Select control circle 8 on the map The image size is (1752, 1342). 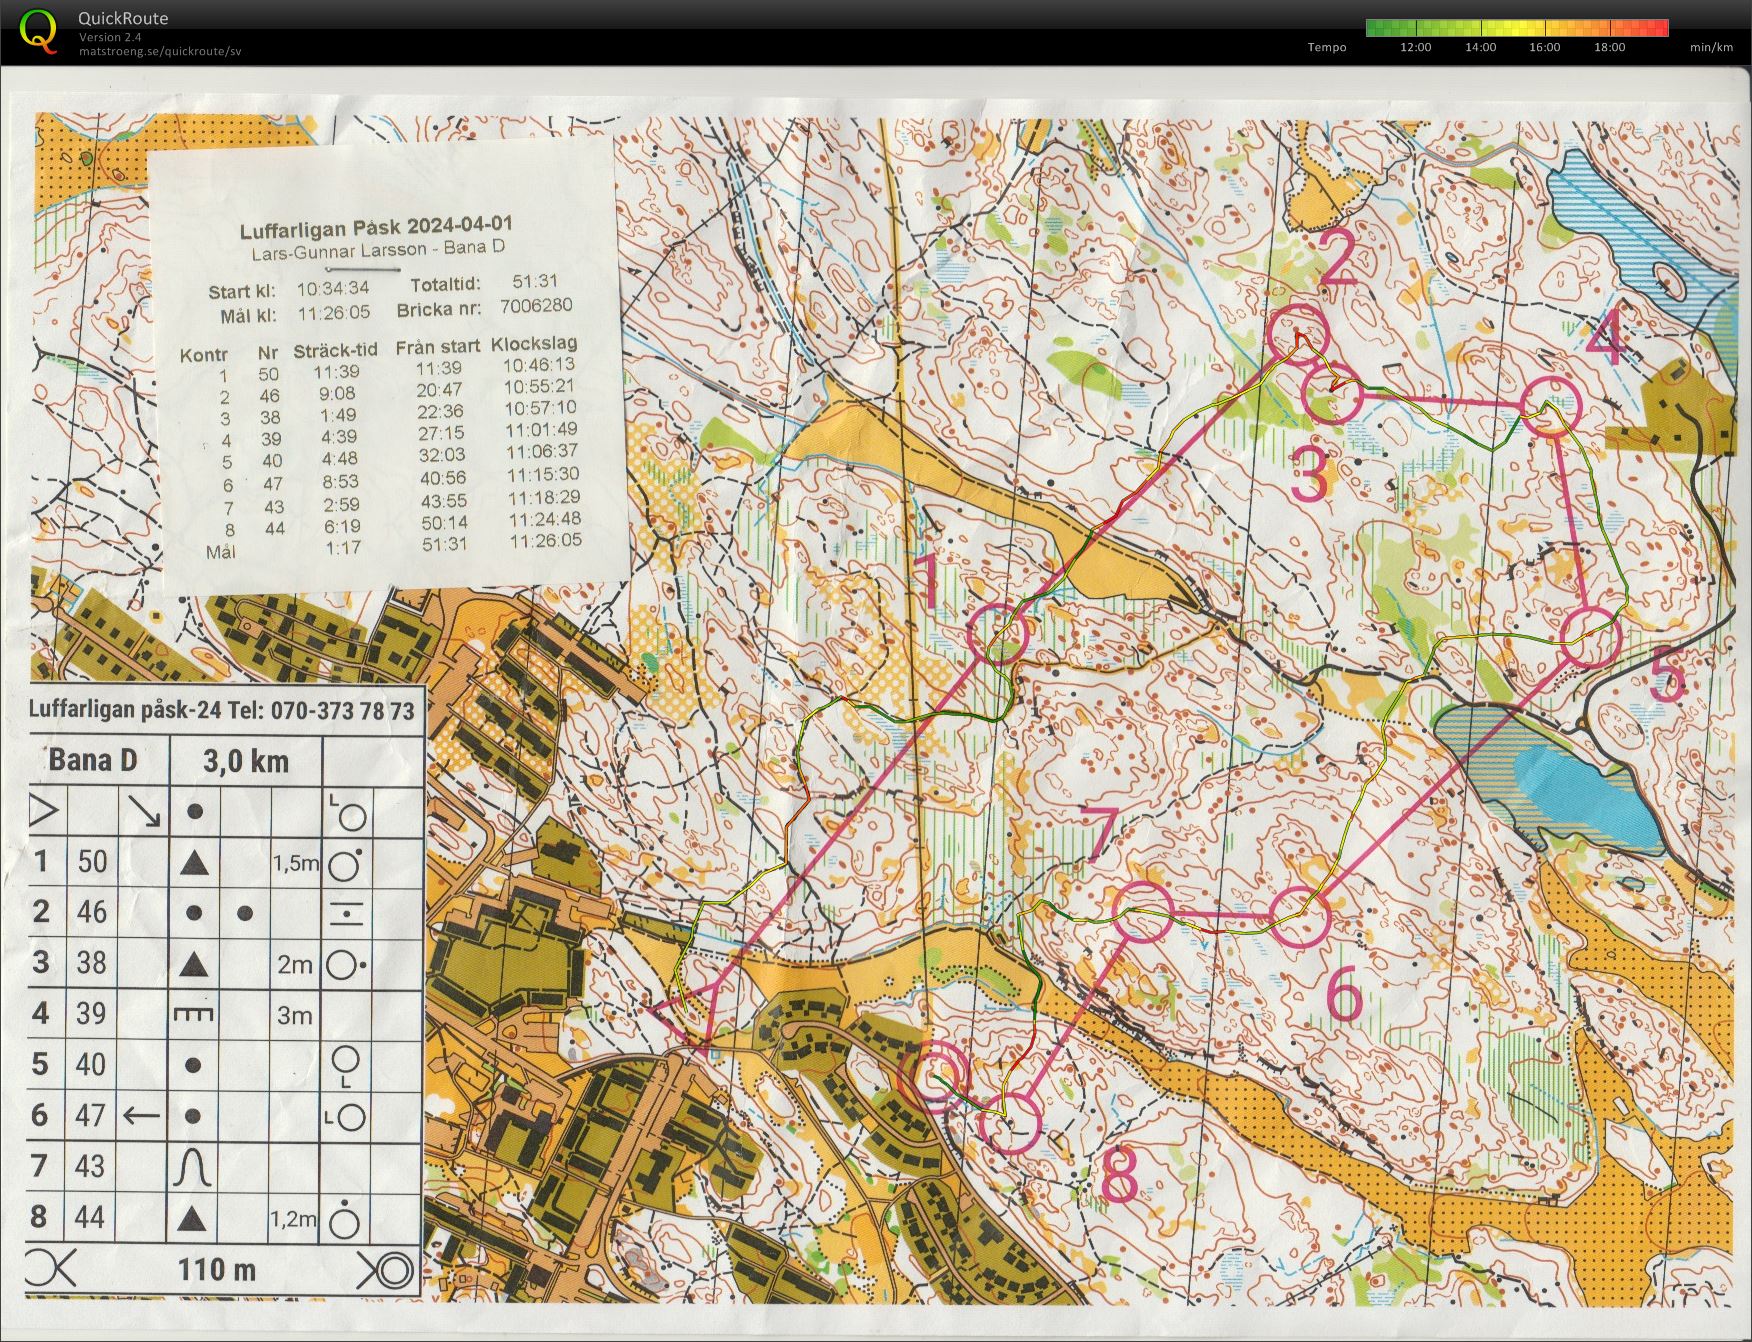click(1010, 1122)
